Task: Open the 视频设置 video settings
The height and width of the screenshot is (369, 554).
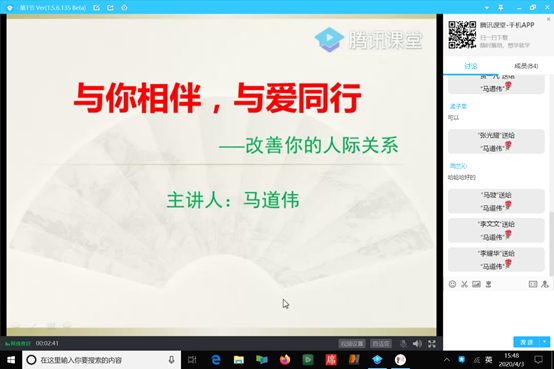Action: pyautogui.click(x=352, y=344)
